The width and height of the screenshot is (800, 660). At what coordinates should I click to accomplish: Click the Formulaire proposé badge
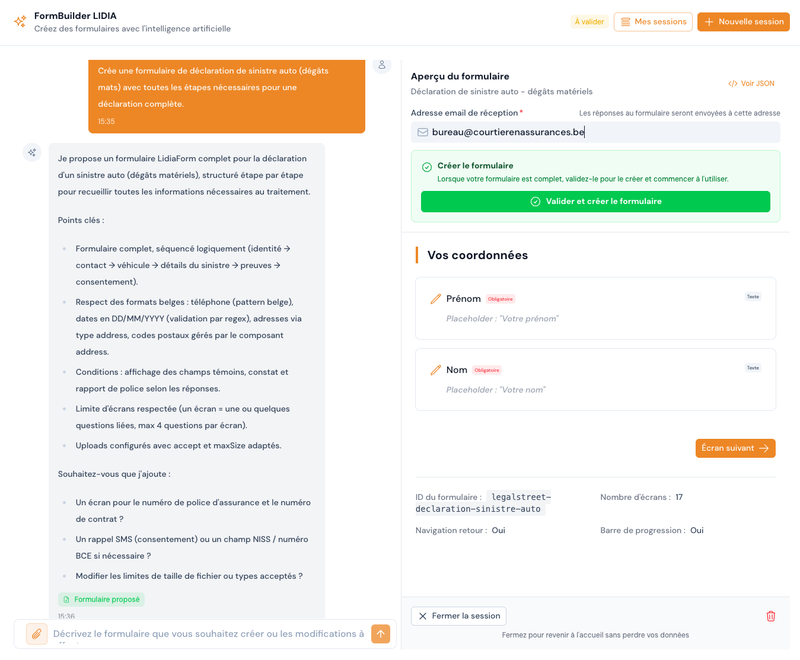point(101,599)
